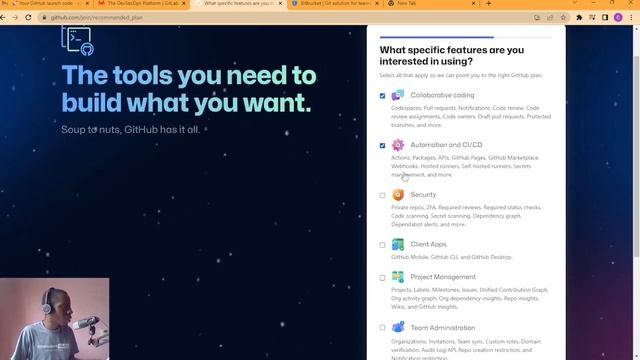This screenshot has height=360, width=640.
Task: Click the 'Client Apps' label
Action: [x=428, y=244]
